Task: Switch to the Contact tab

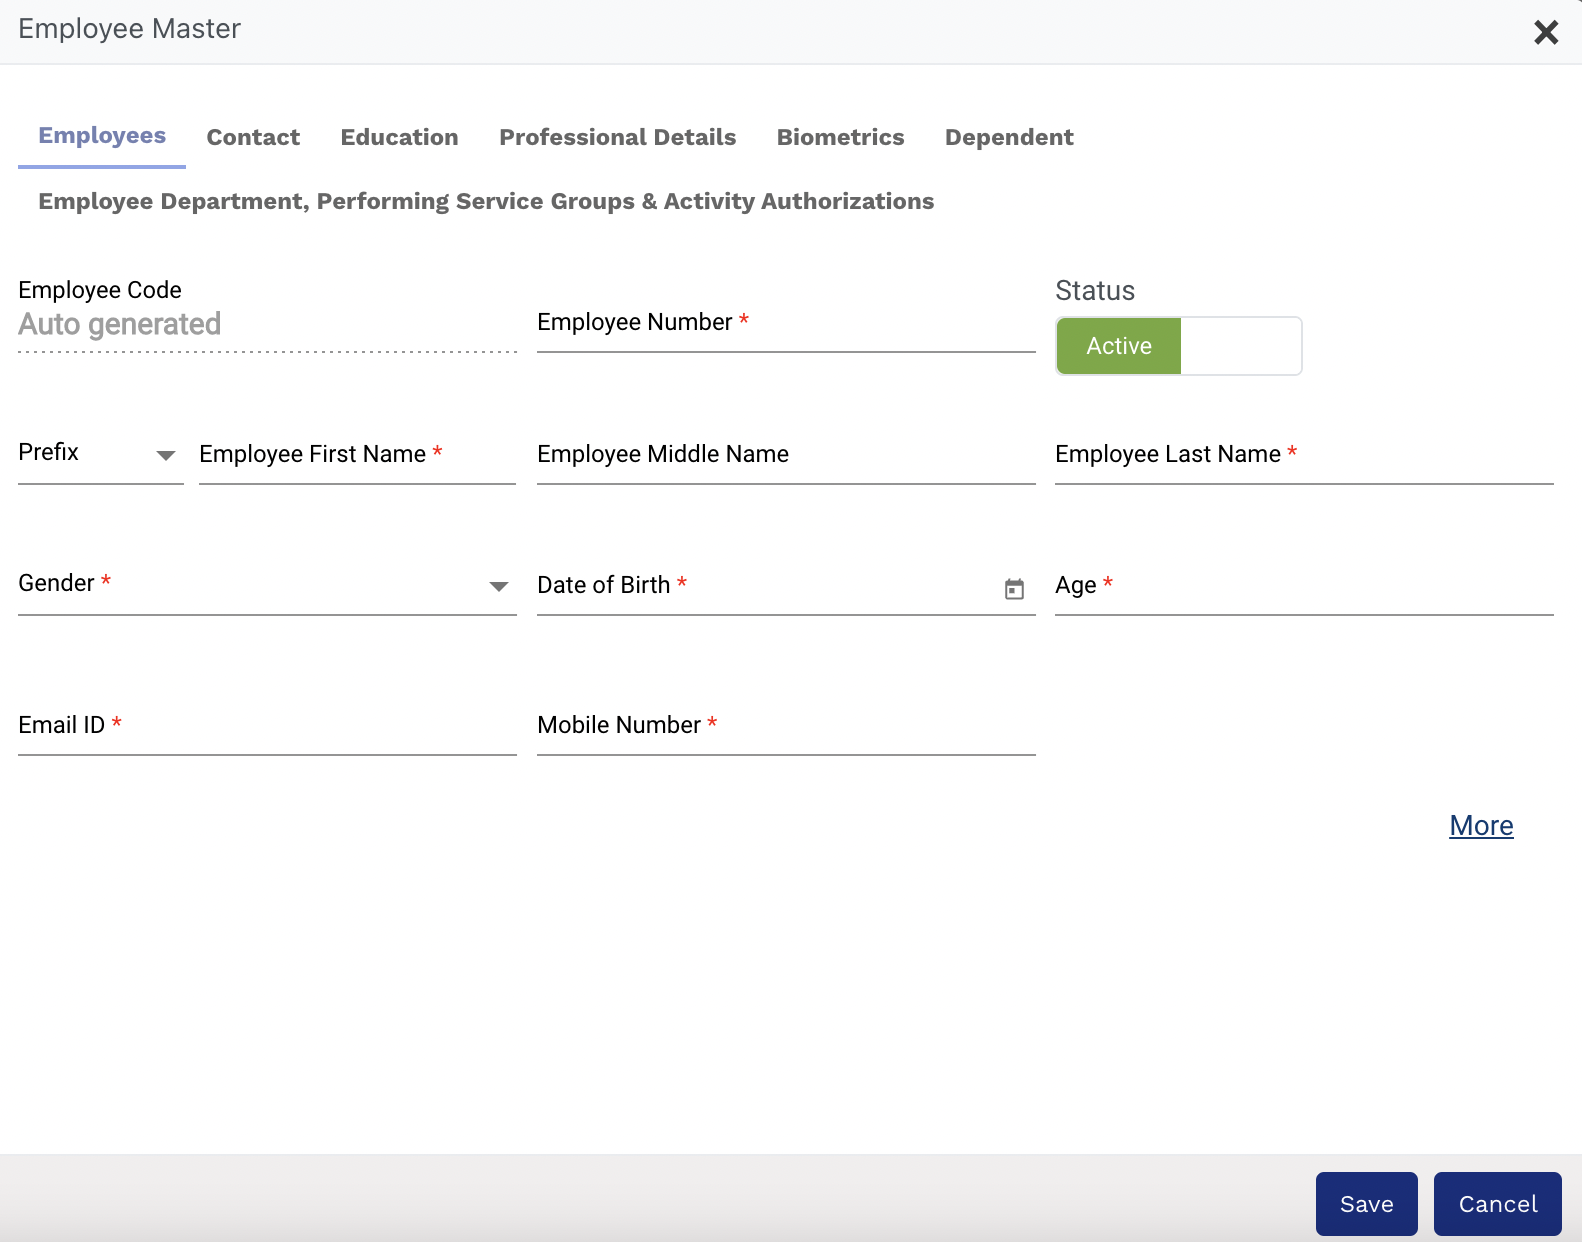Action: (x=253, y=137)
